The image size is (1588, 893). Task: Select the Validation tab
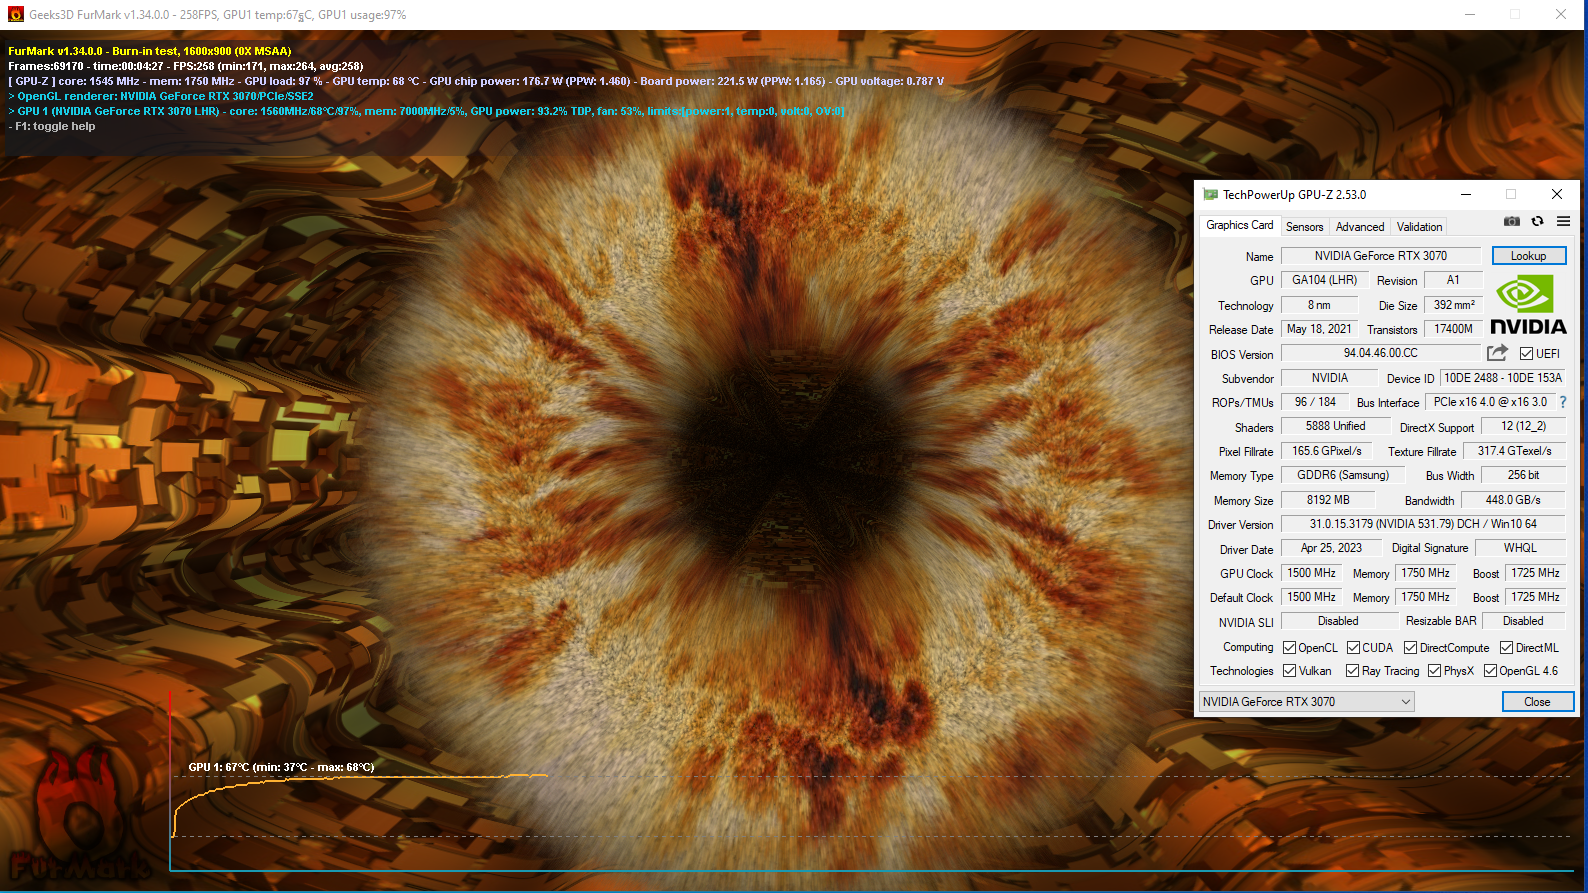1419,227
